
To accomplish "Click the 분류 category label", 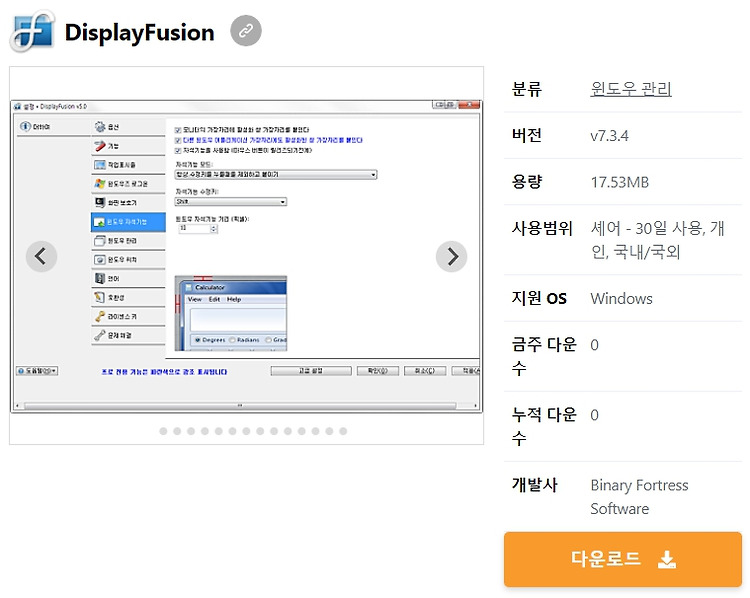I will click(x=527, y=89).
